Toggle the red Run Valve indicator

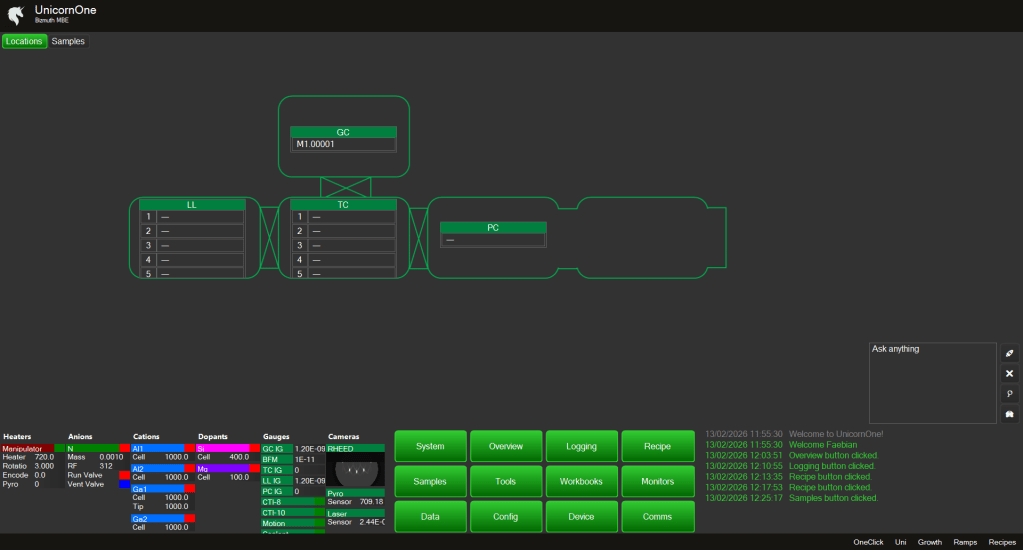click(124, 475)
